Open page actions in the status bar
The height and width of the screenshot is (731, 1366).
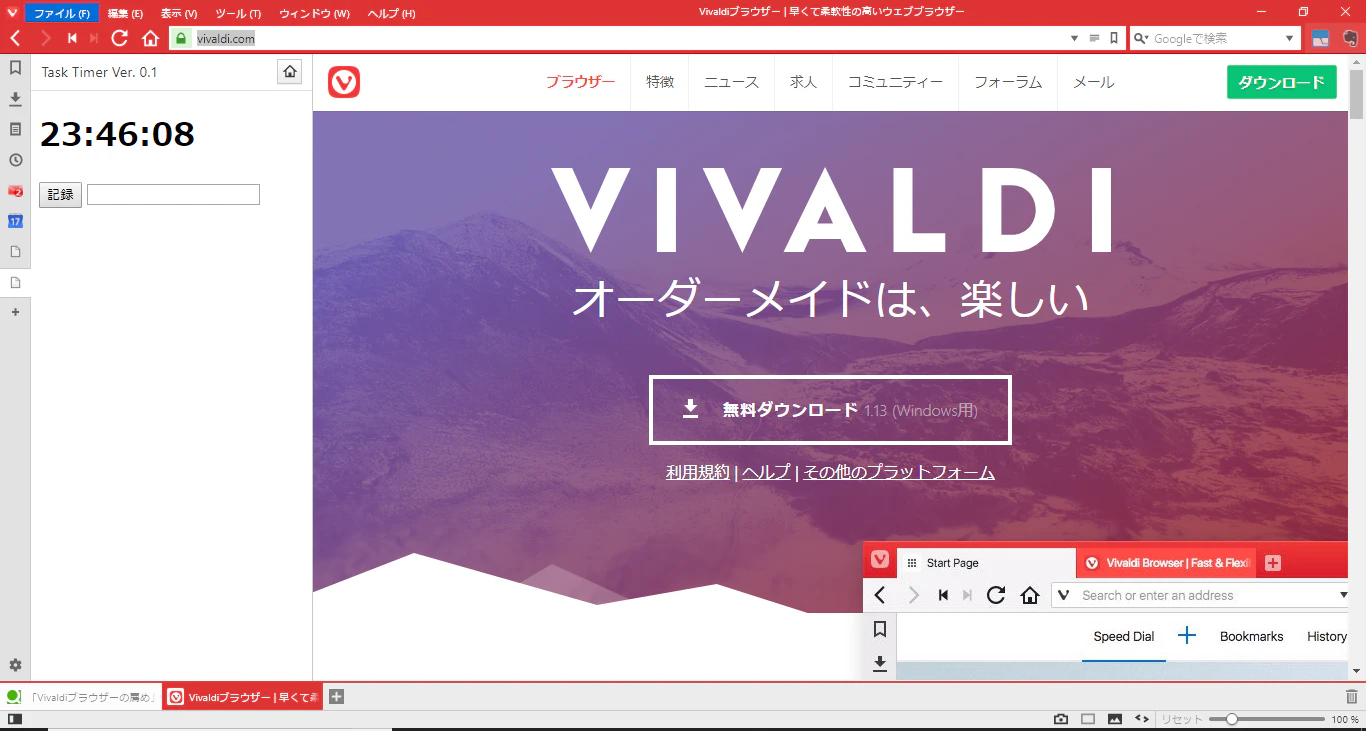pyautogui.click(x=1142, y=720)
